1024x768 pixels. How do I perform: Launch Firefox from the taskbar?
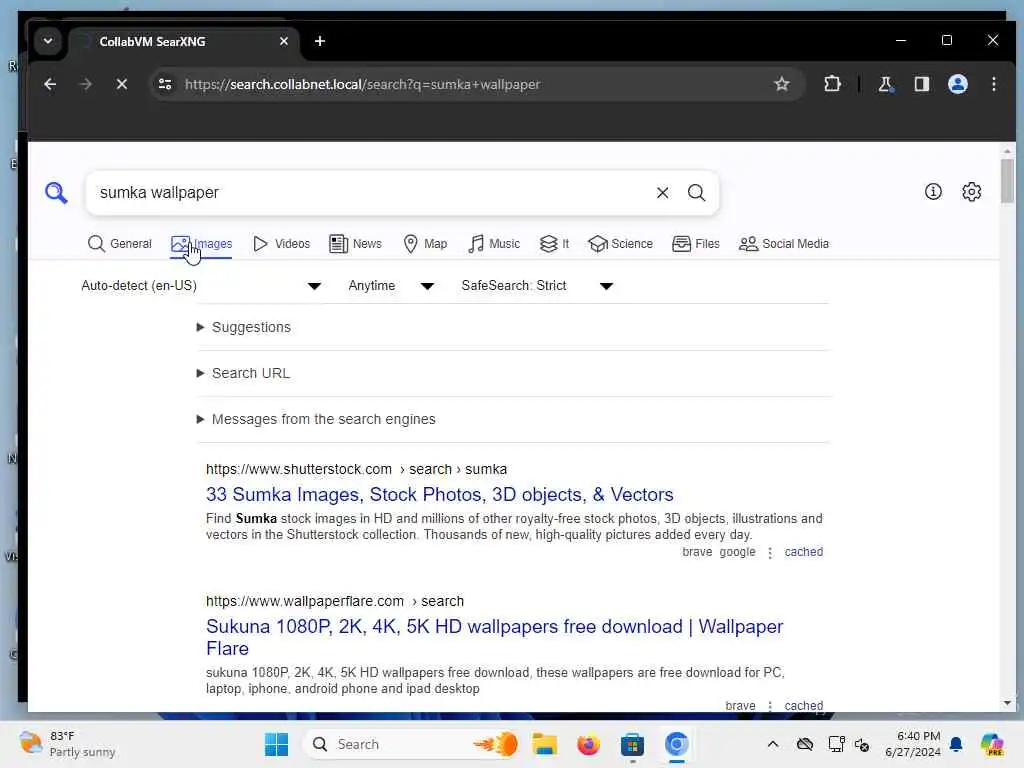(588, 744)
